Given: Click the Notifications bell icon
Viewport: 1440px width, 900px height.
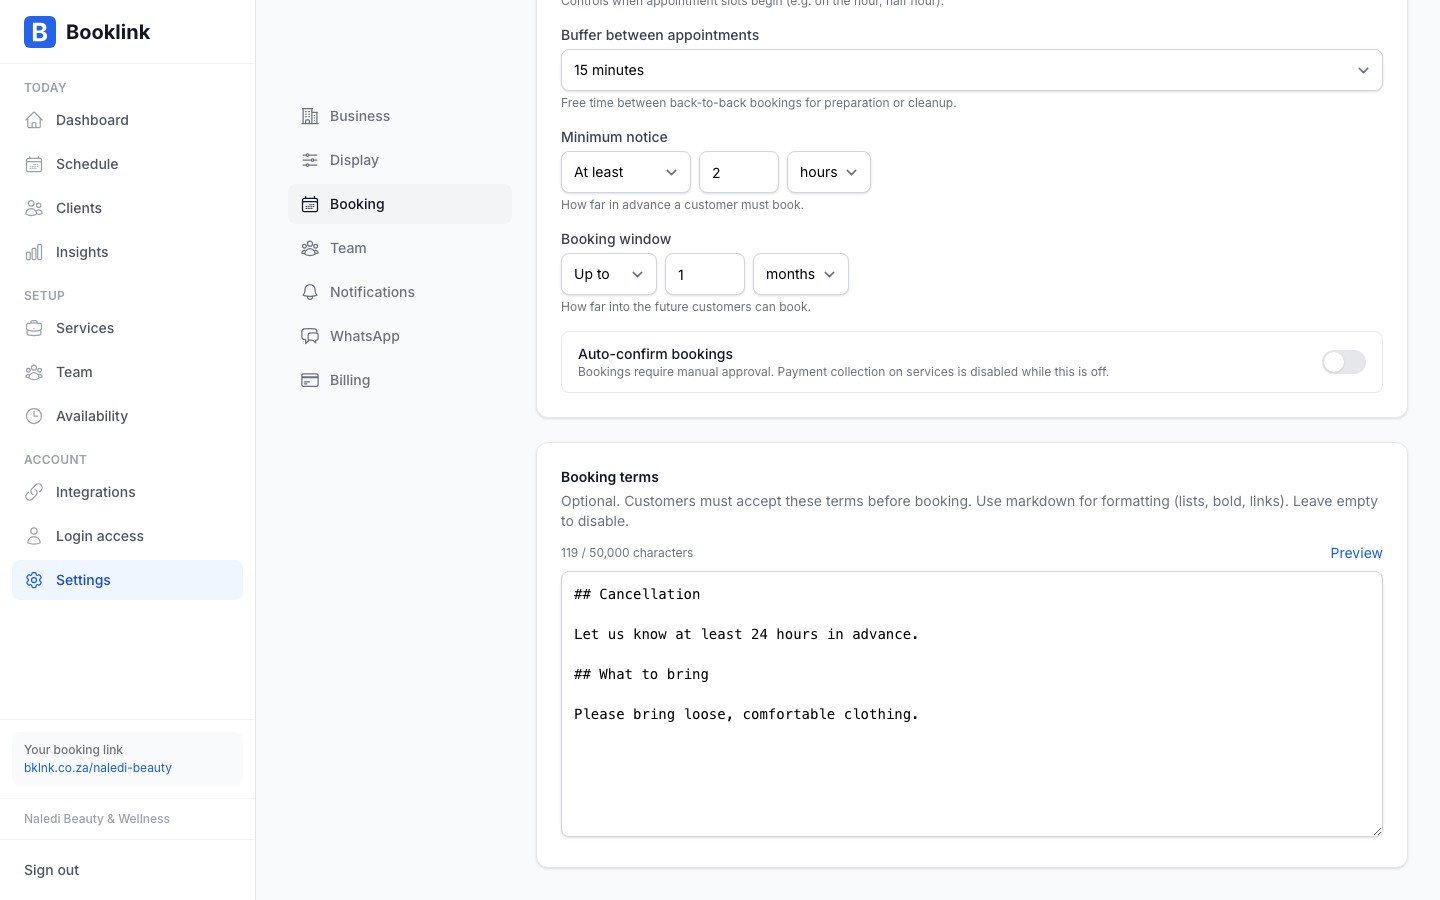Looking at the screenshot, I should pyautogui.click(x=310, y=292).
